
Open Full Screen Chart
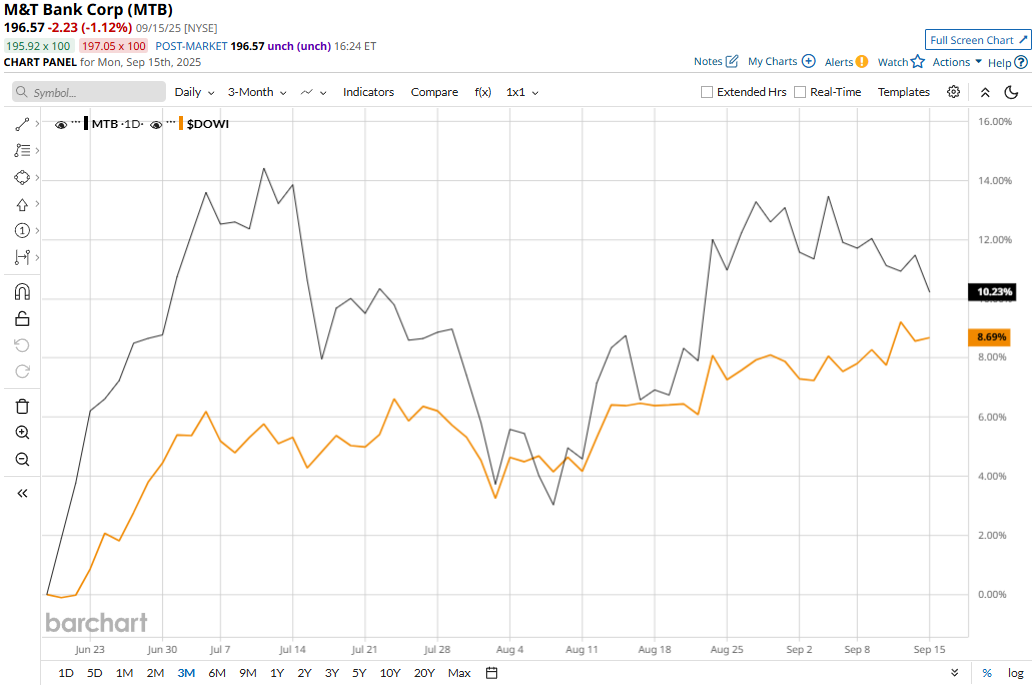point(978,40)
